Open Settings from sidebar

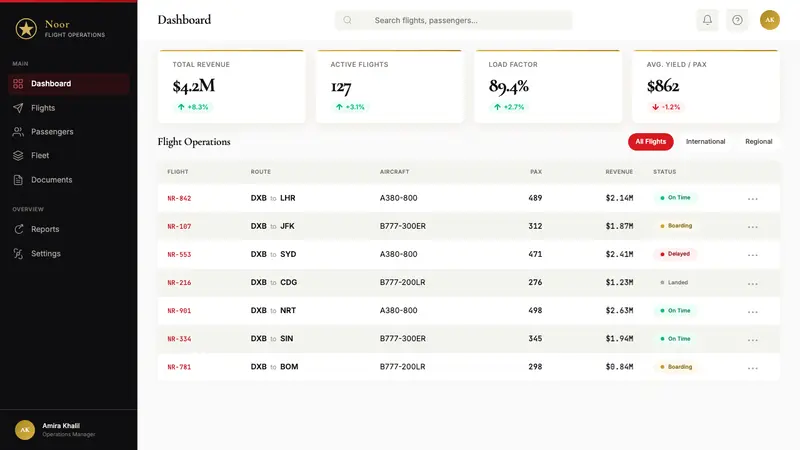(x=68, y=254)
